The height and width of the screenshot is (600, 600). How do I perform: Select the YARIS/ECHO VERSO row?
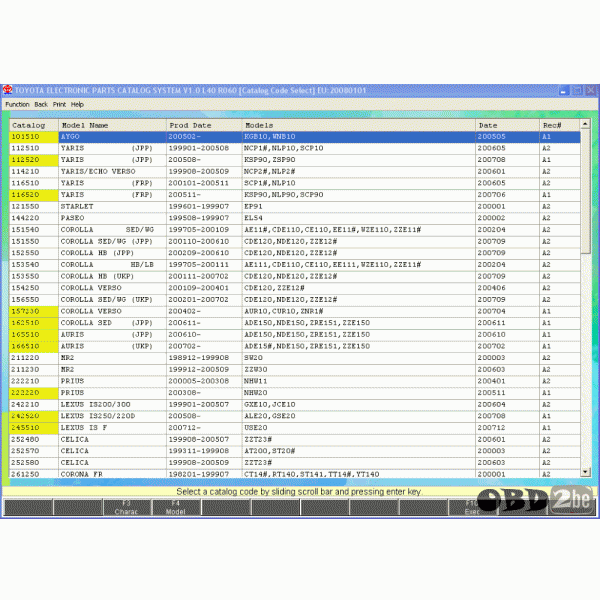pyautogui.click(x=295, y=171)
